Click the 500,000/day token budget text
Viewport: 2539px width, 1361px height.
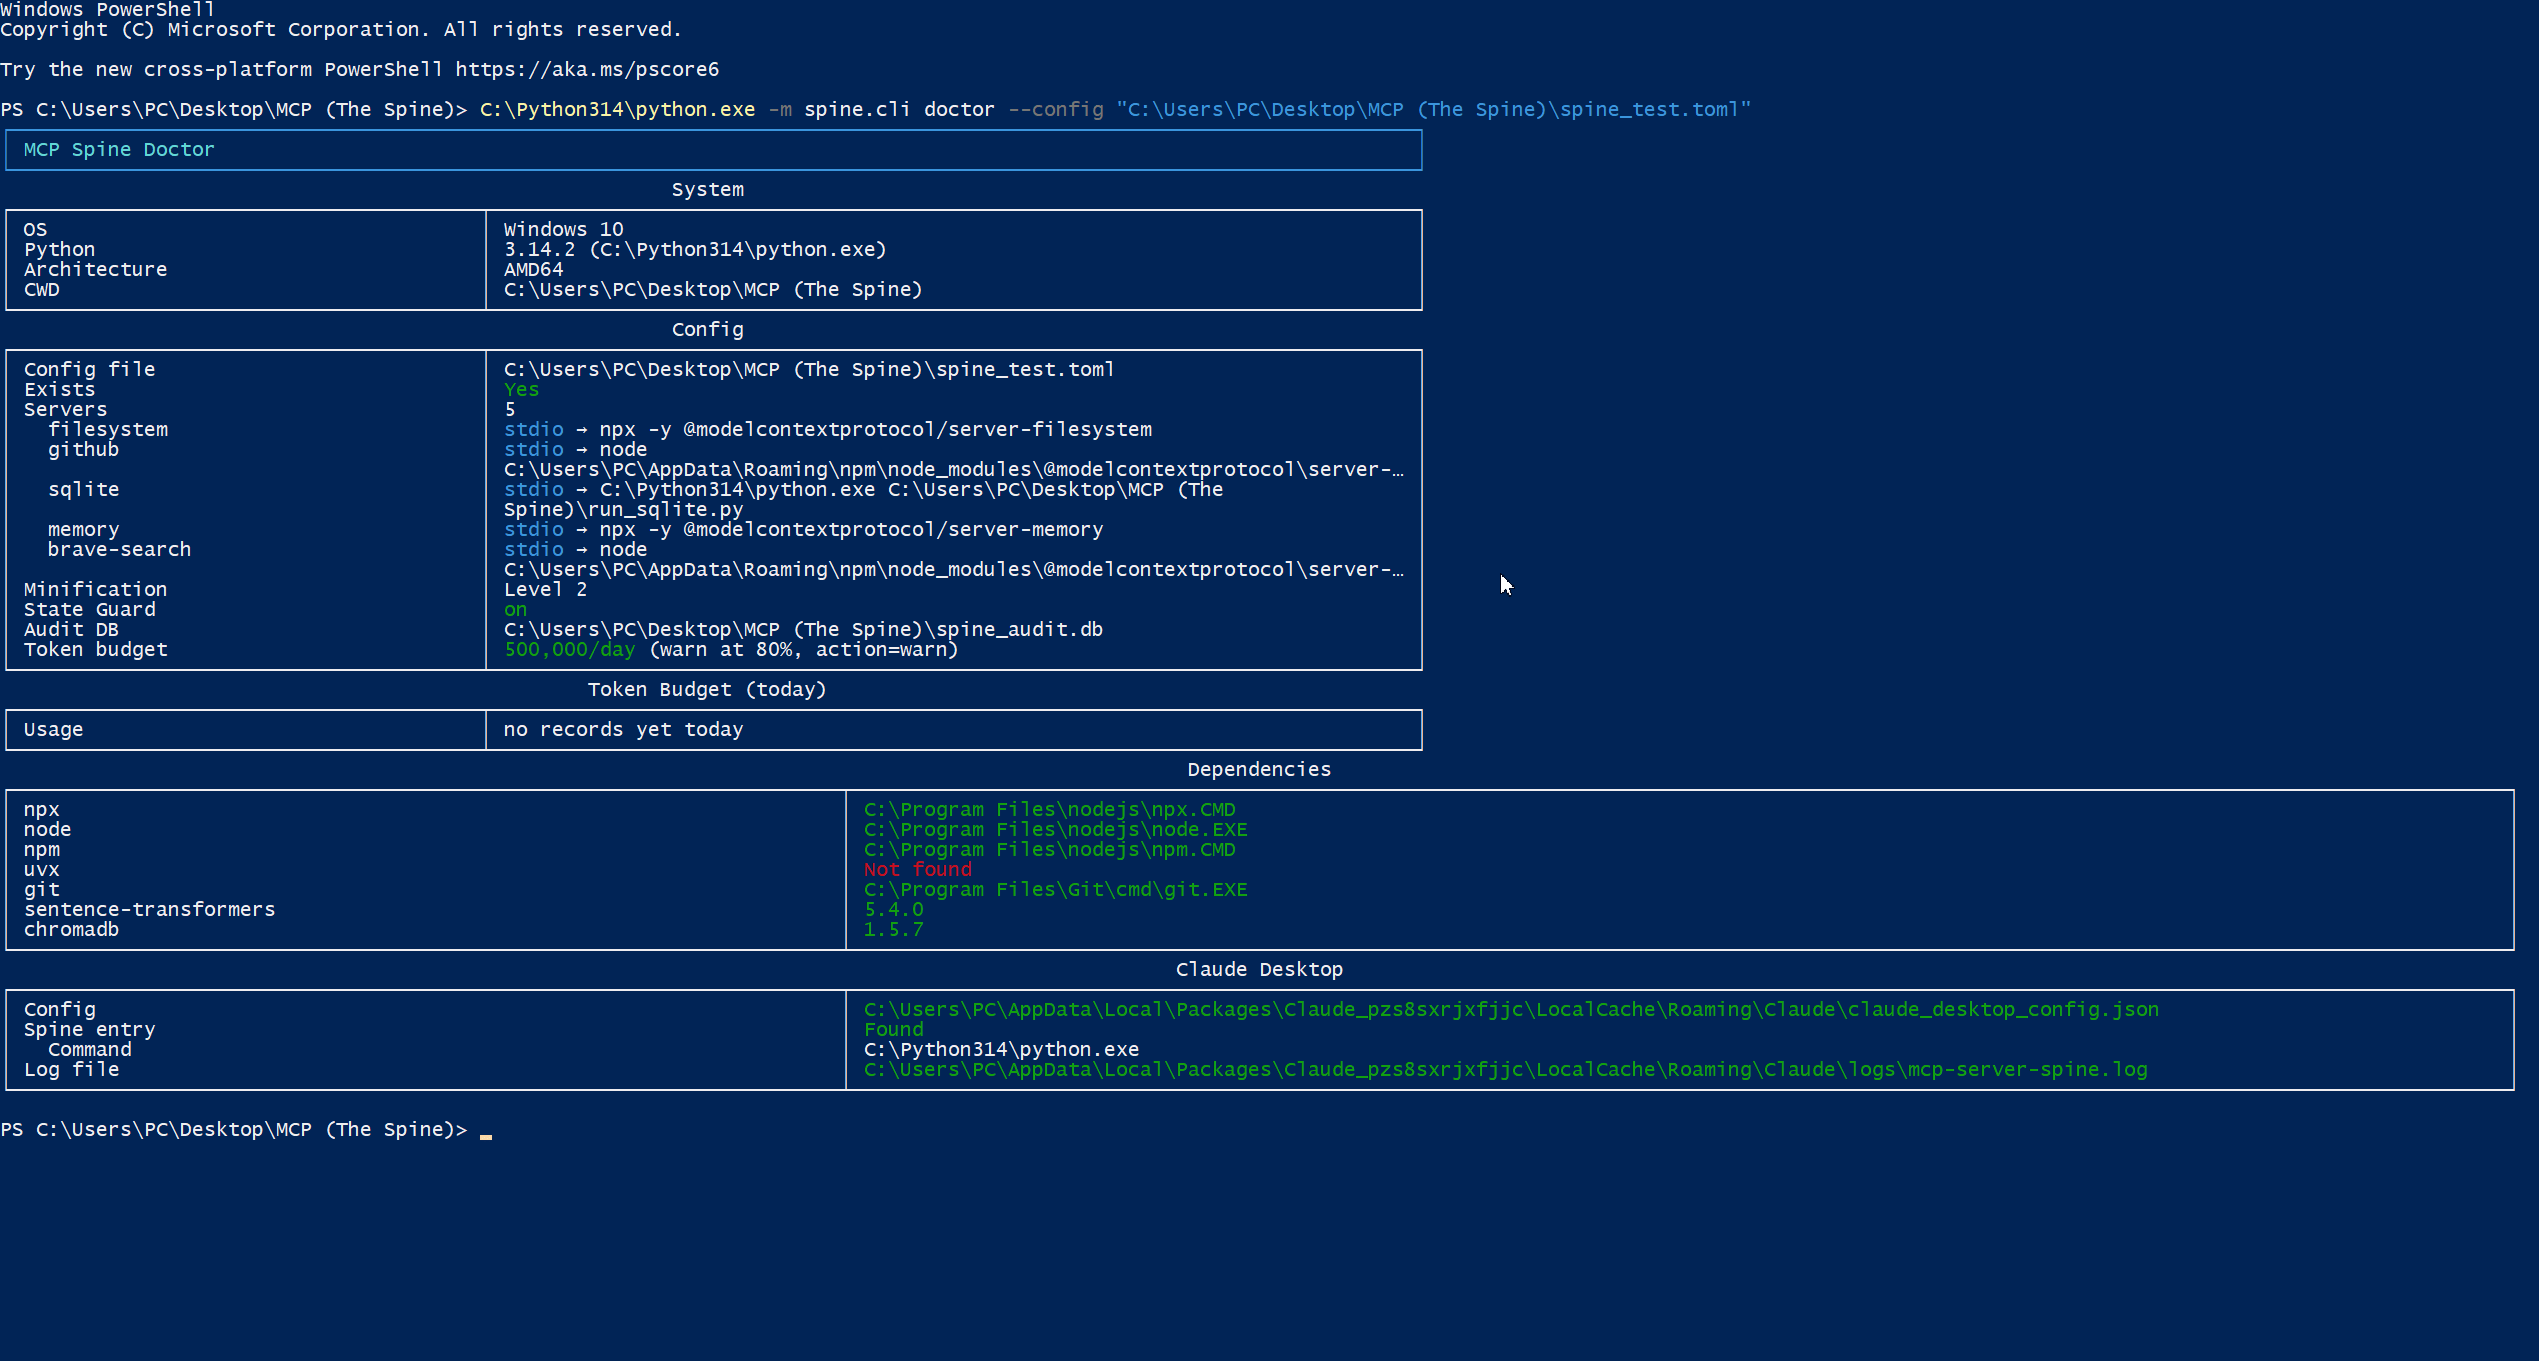click(x=569, y=650)
